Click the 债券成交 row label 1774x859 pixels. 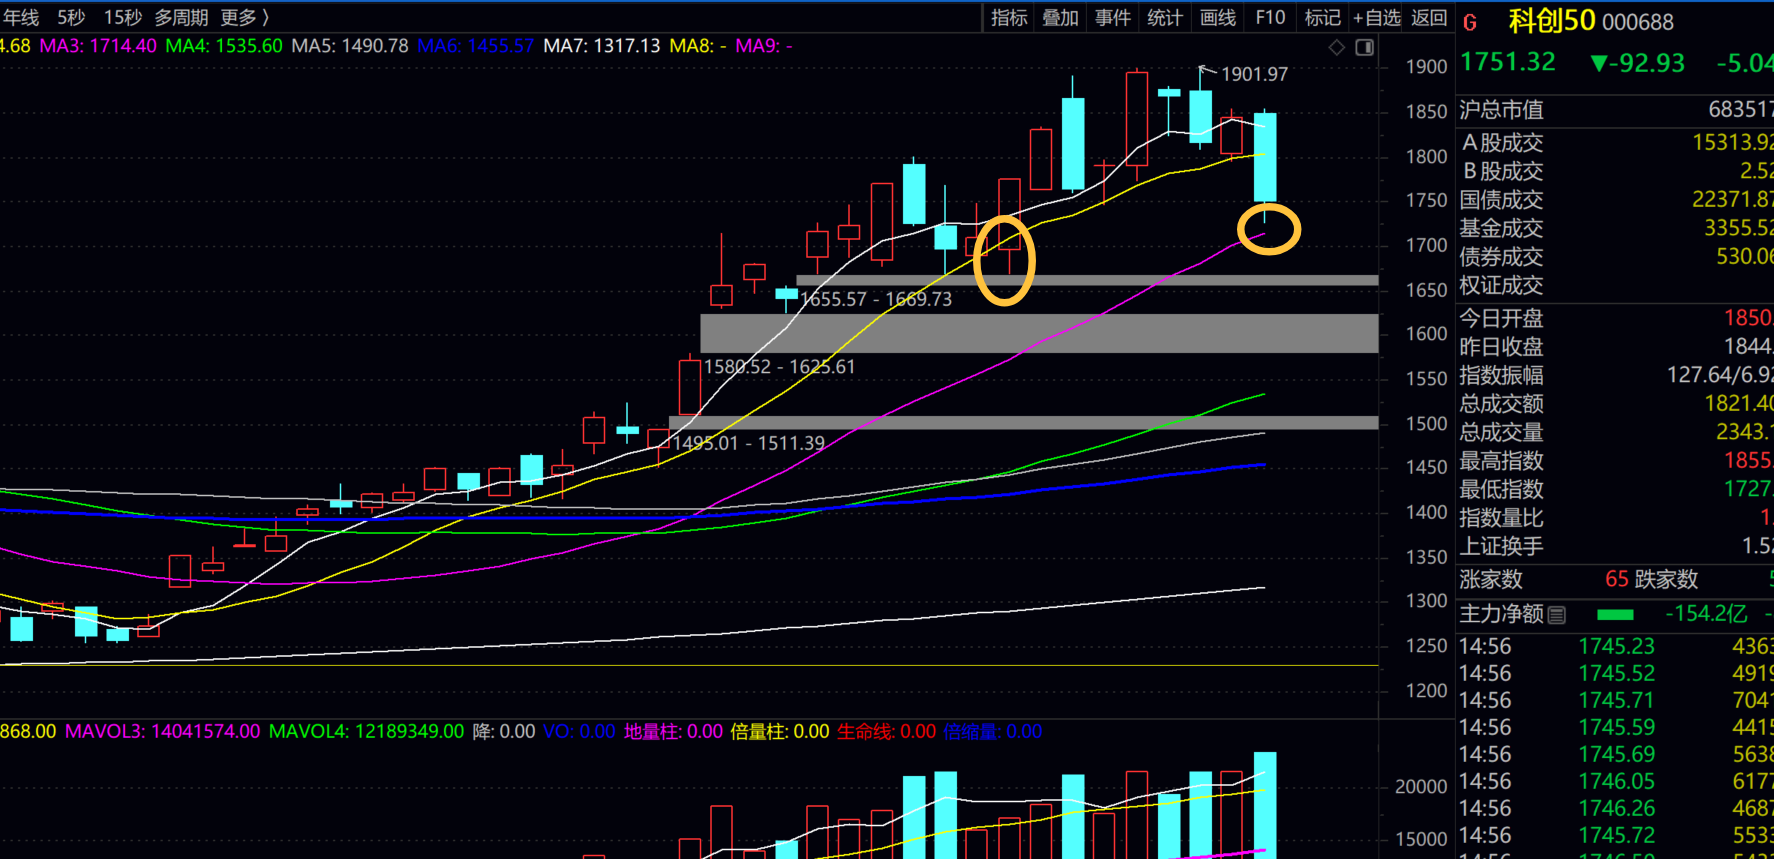coord(1501,257)
